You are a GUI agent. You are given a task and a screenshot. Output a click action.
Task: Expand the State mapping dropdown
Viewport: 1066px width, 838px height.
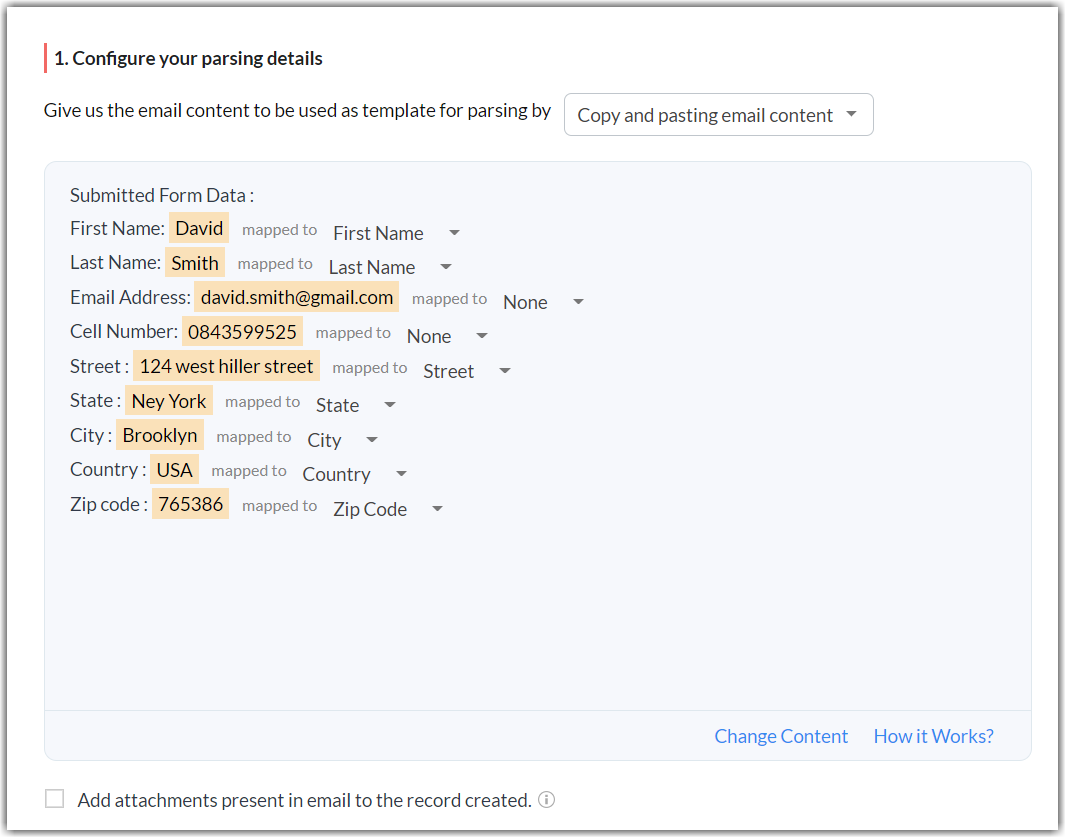point(356,405)
